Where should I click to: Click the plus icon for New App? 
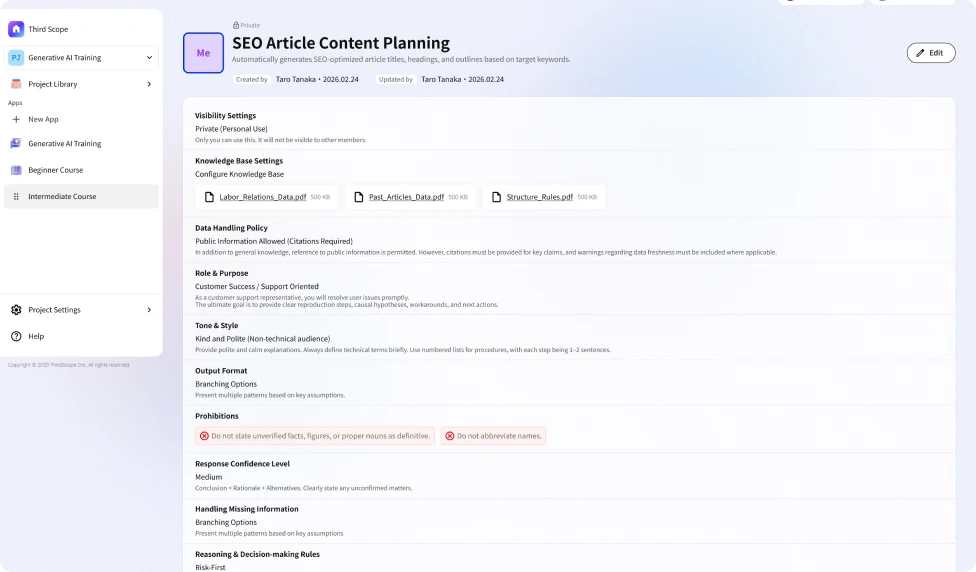[16, 119]
